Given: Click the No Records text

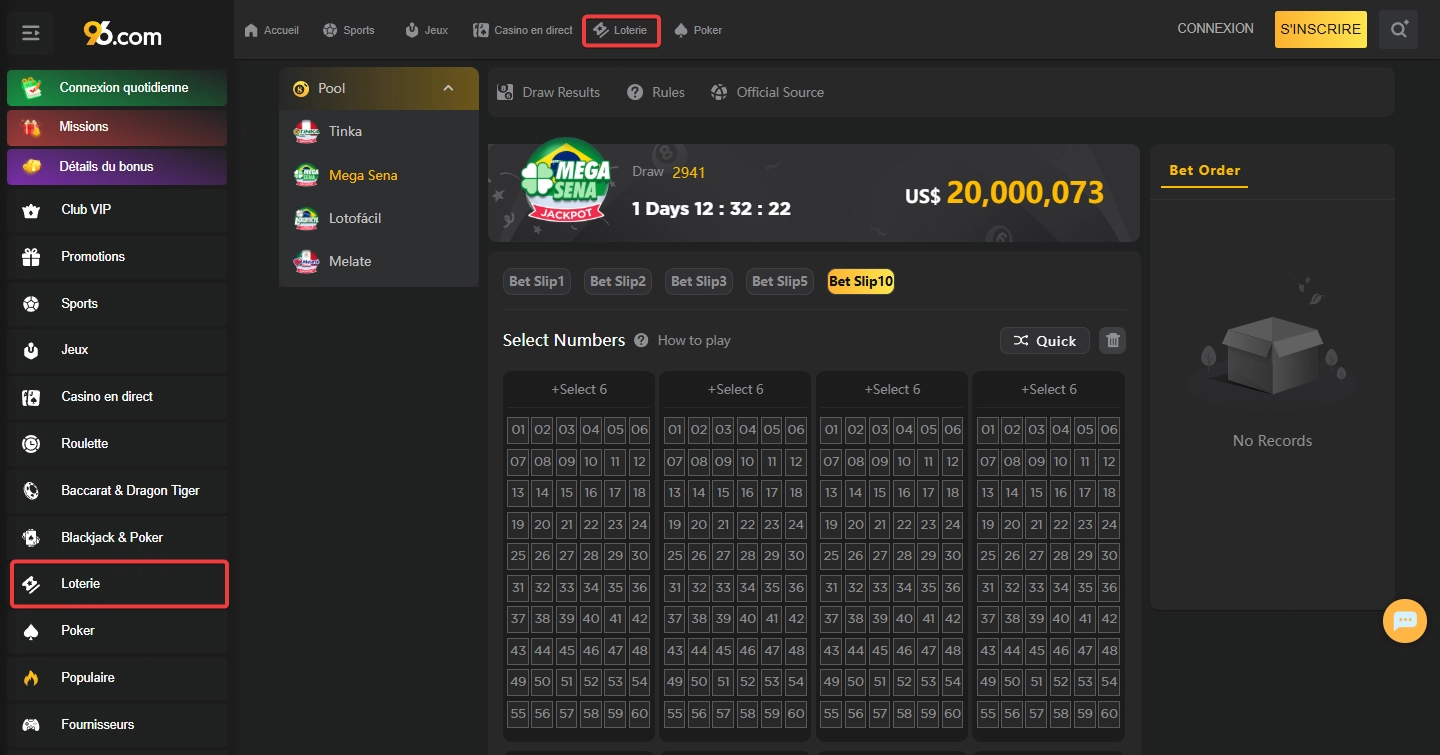Looking at the screenshot, I should pyautogui.click(x=1272, y=441).
